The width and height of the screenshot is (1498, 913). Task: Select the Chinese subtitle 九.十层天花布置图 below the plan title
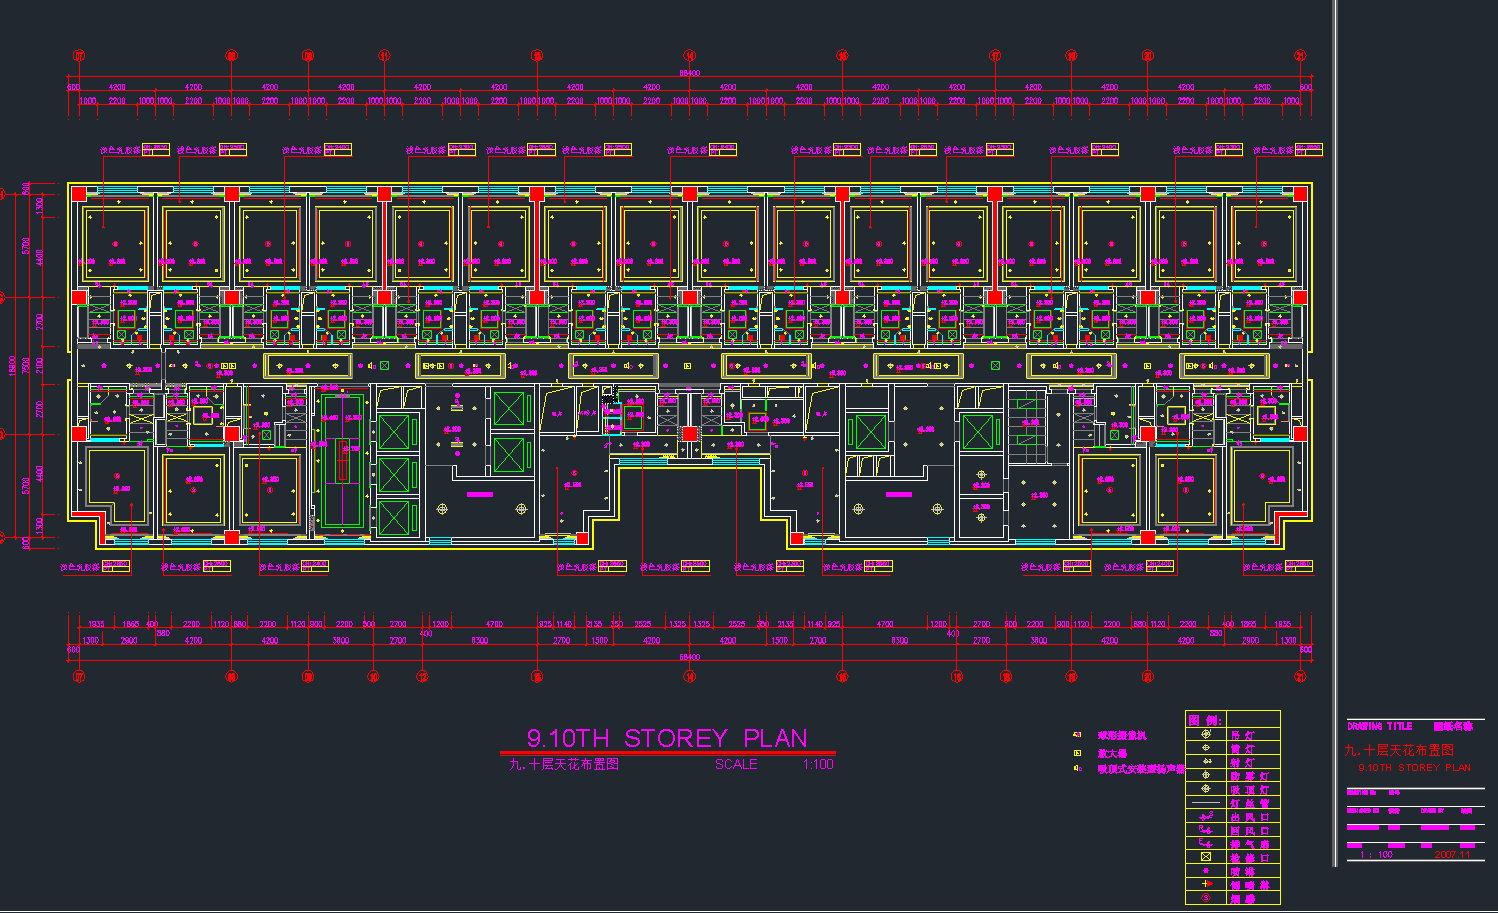(564, 764)
